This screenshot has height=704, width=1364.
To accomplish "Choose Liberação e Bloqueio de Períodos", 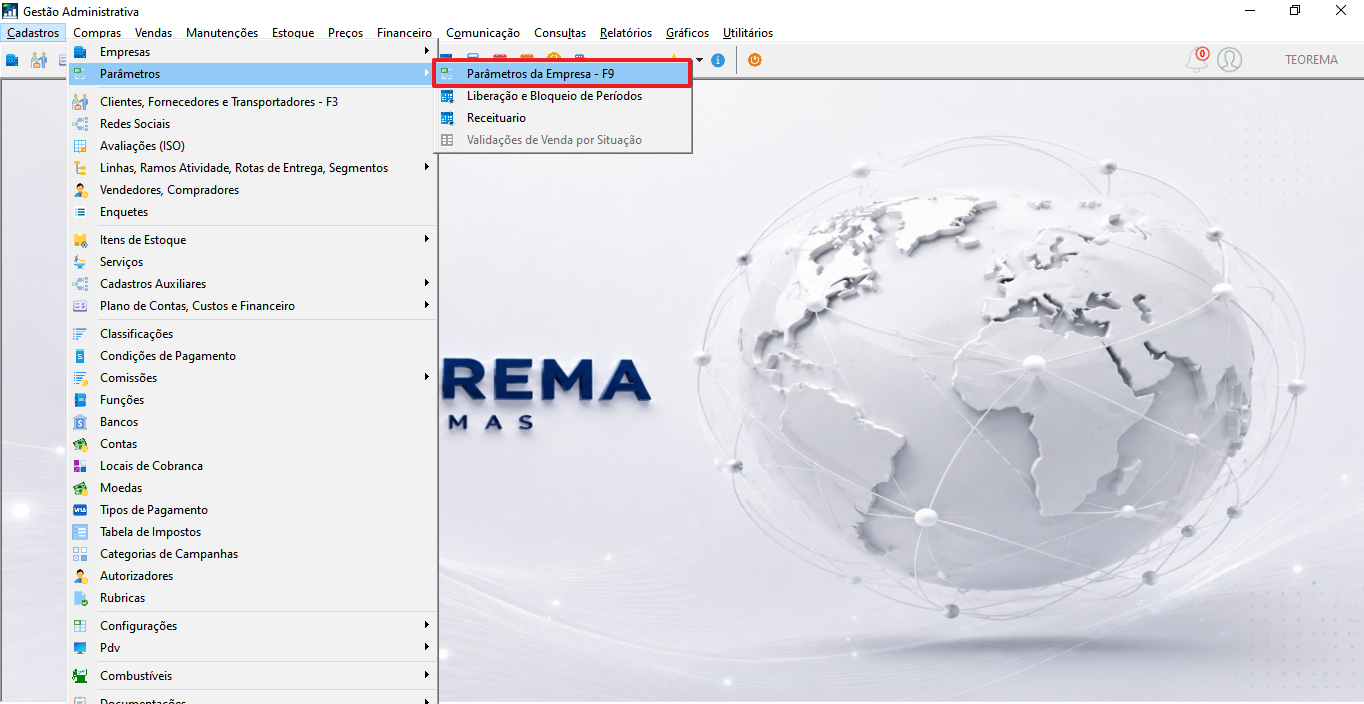I will 562,96.
